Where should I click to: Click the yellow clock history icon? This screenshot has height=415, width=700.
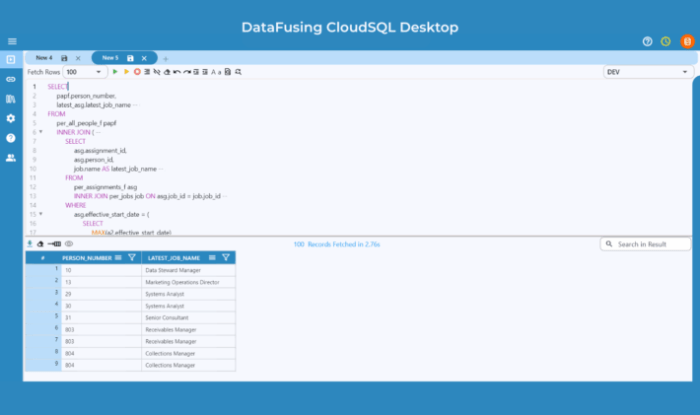(x=666, y=42)
